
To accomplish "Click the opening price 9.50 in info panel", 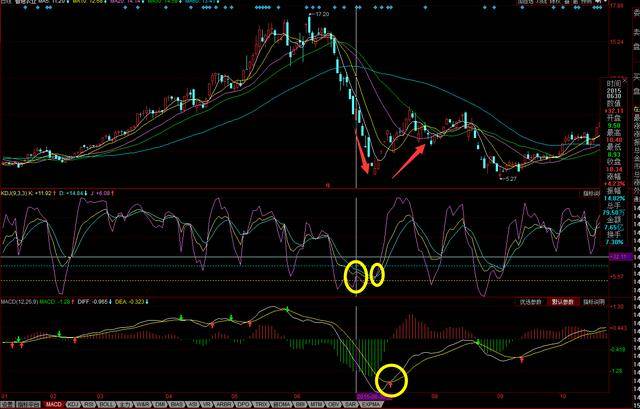I will (x=614, y=126).
